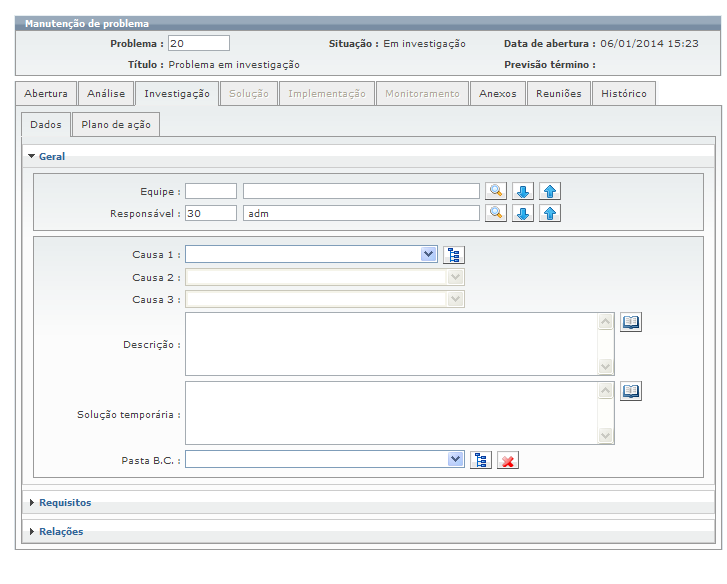Image resolution: width=727 pixels, height=584 pixels.
Task: Switch to the Análise tab
Action: pos(106,94)
